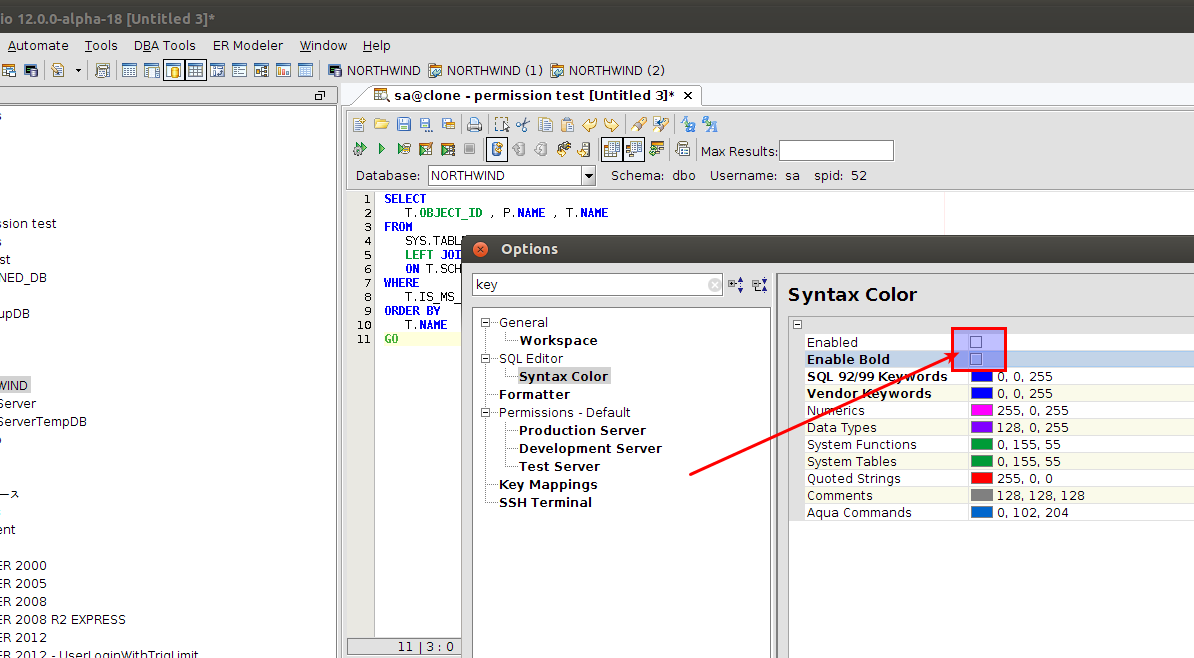Click the Max Results input field
Screen dimensions: 1194x658
(x=835, y=151)
